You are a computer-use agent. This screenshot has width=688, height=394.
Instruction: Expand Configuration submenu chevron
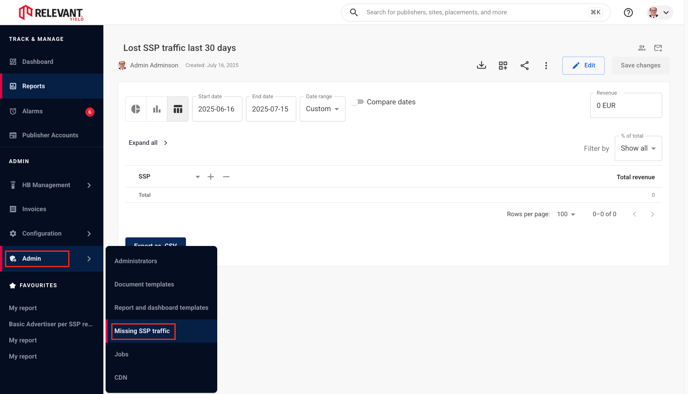(x=89, y=233)
